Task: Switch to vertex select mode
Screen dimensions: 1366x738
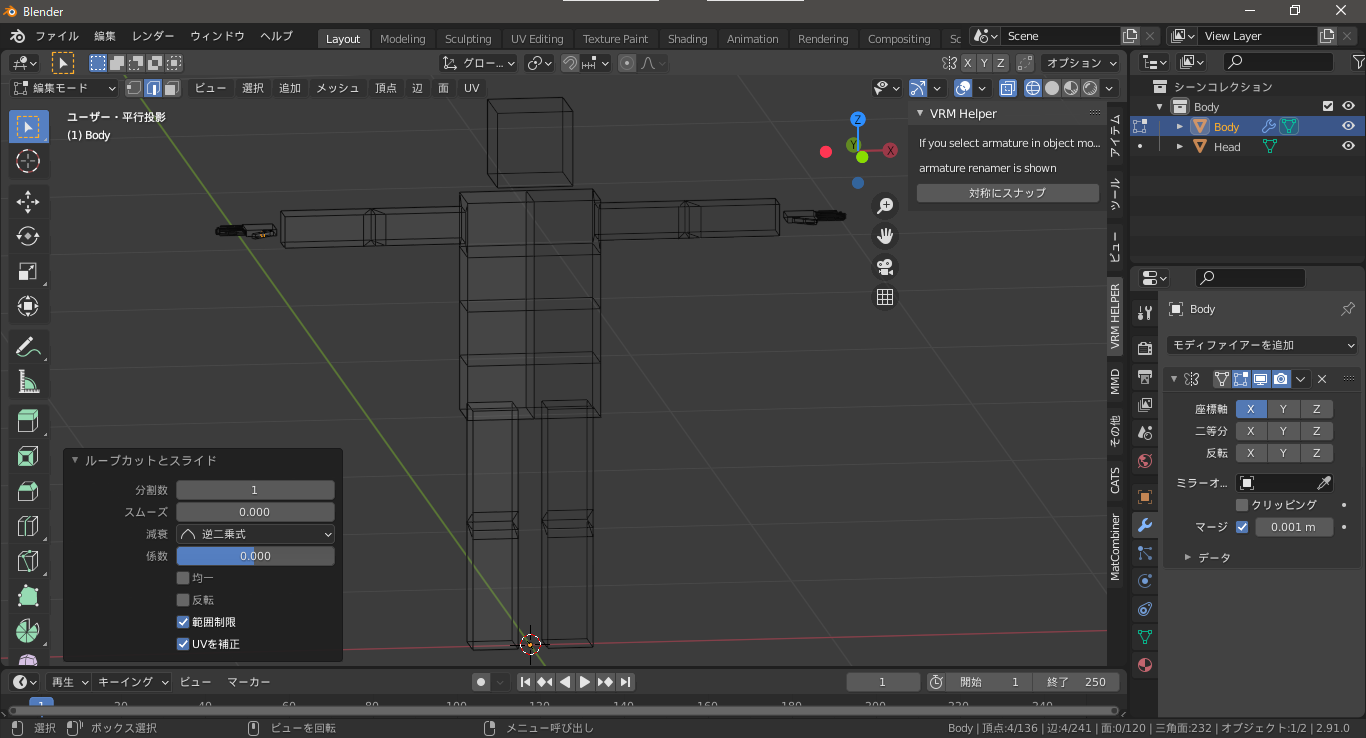Action: [x=134, y=88]
